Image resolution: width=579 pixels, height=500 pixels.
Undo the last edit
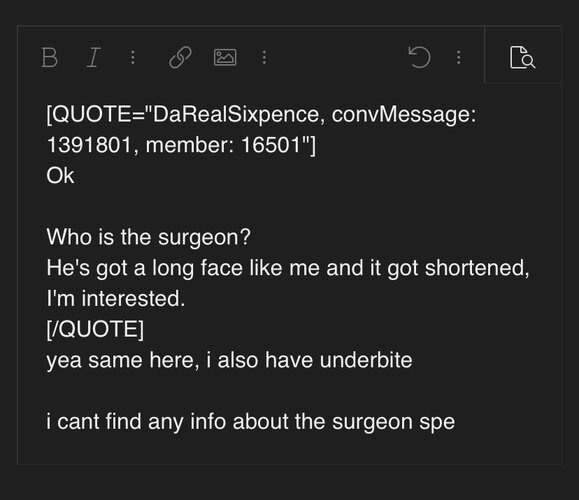tap(419, 57)
